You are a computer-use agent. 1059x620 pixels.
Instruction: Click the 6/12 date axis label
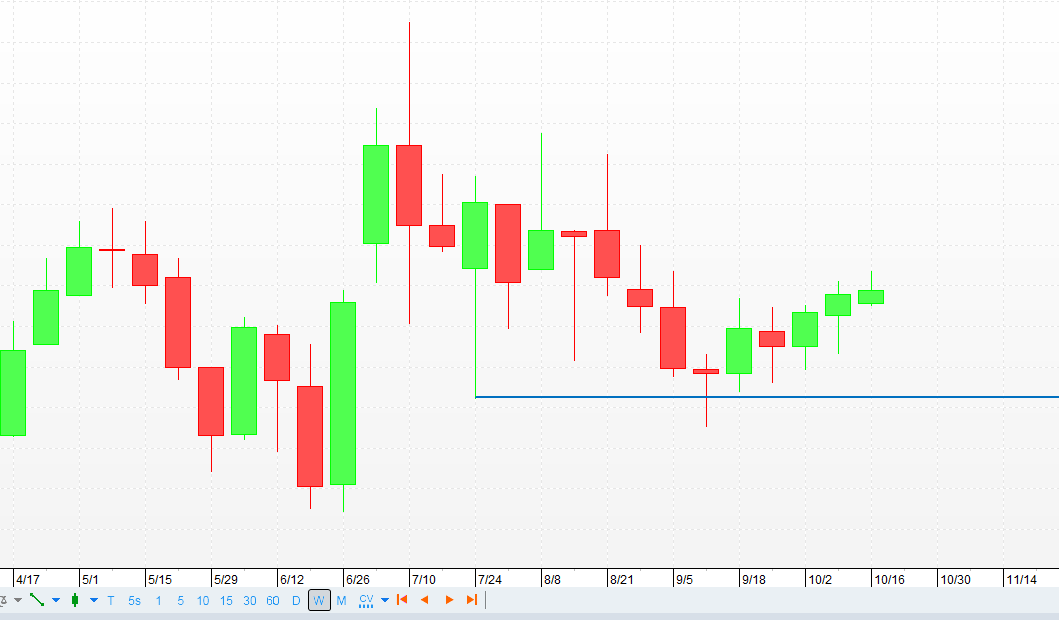[292, 579]
